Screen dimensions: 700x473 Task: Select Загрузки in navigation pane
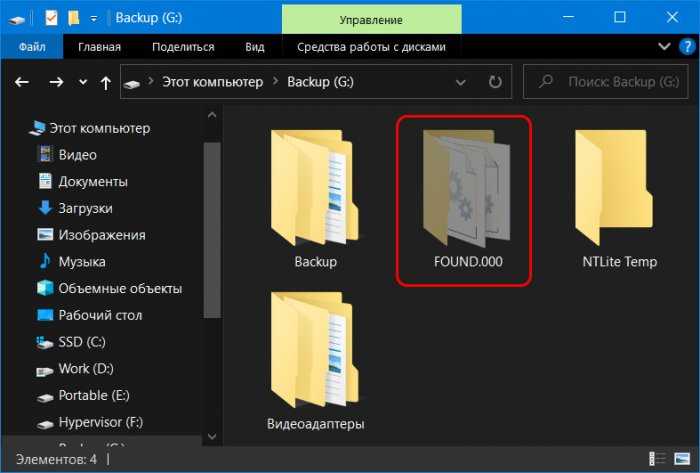pyautogui.click(x=75, y=208)
